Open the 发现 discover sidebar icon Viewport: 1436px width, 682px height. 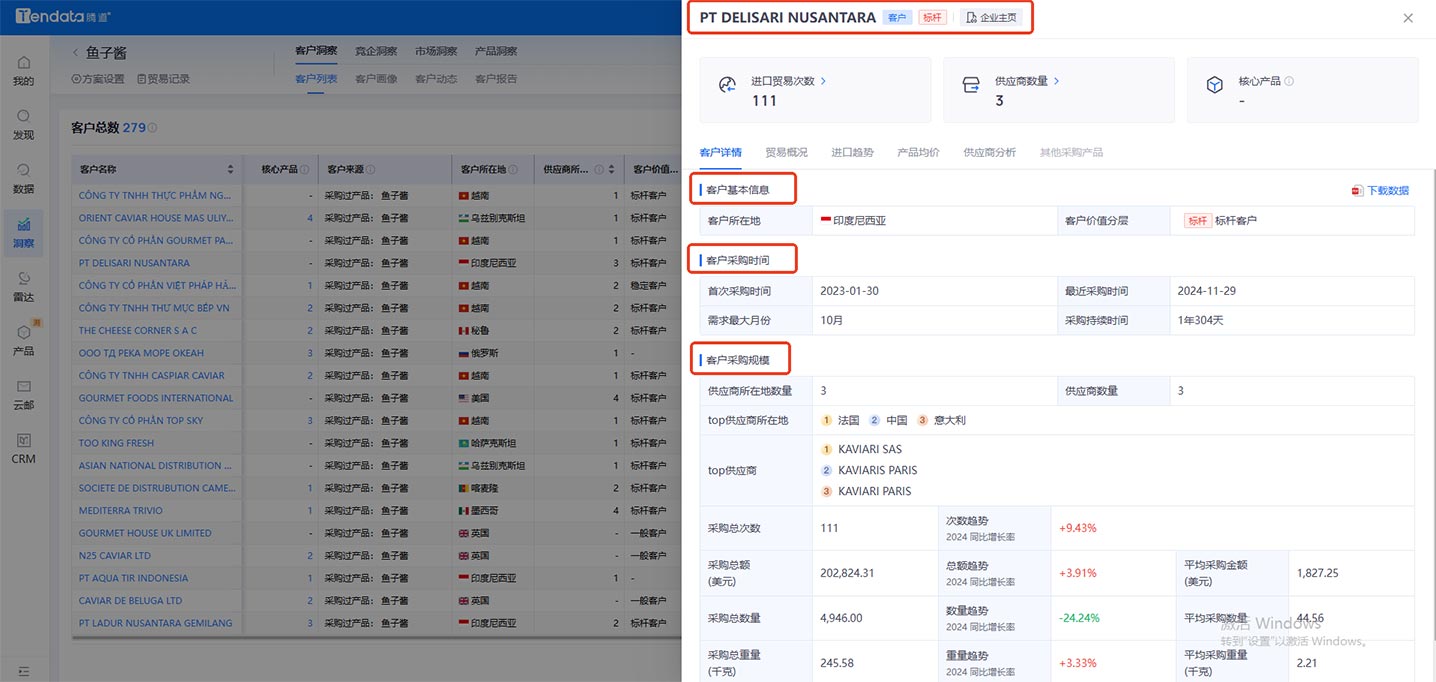(x=23, y=124)
